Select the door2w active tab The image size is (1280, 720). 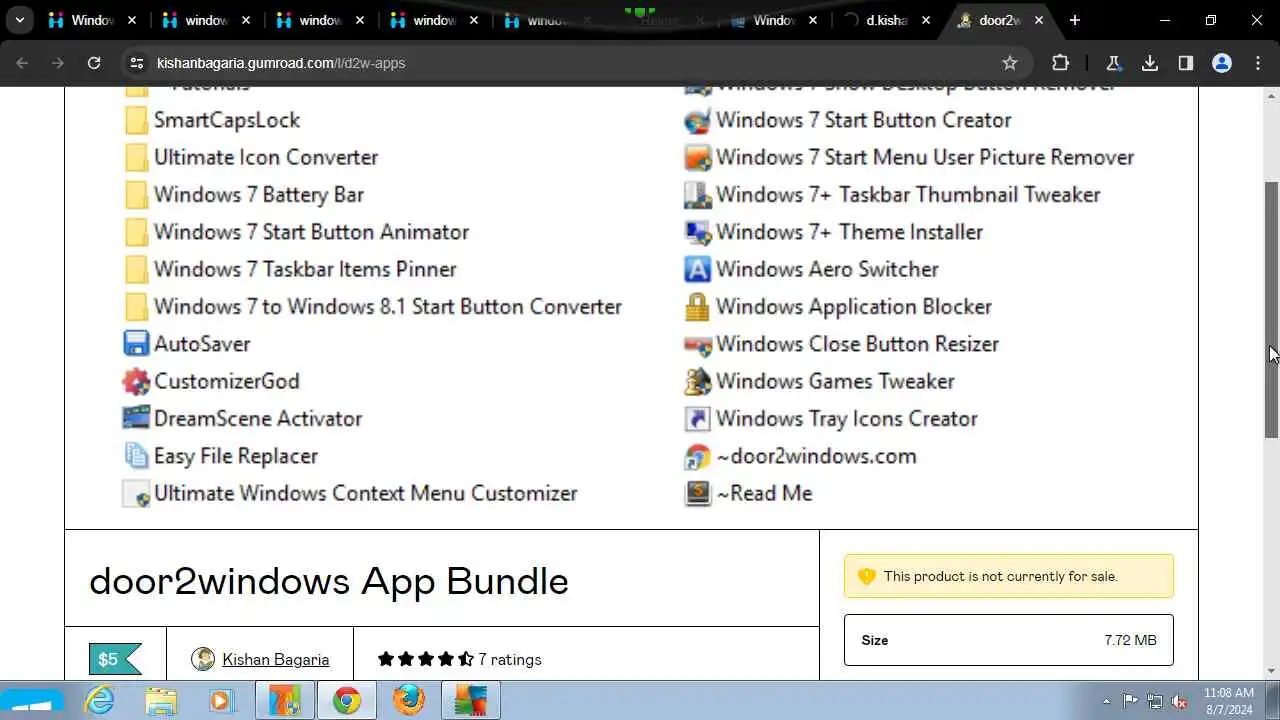1000,20
